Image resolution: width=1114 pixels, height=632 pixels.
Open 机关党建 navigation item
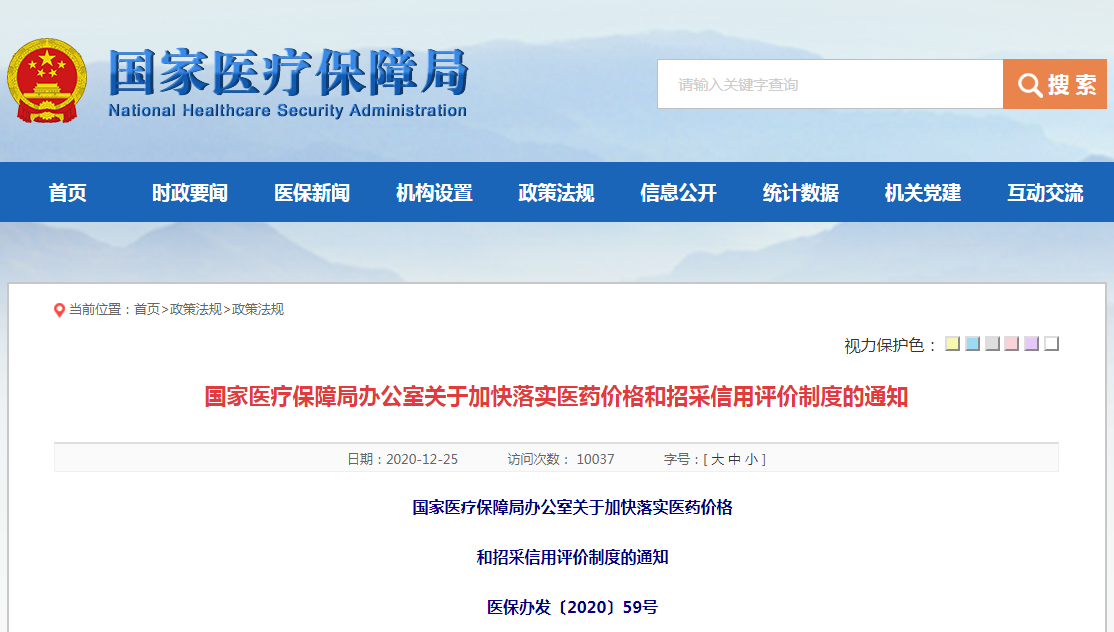click(922, 193)
